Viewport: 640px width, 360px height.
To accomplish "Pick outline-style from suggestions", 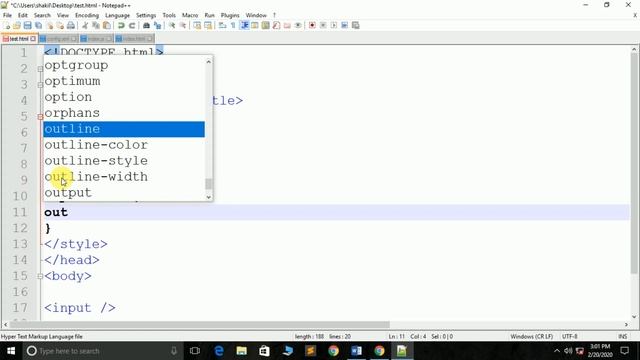I will tap(124, 161).
